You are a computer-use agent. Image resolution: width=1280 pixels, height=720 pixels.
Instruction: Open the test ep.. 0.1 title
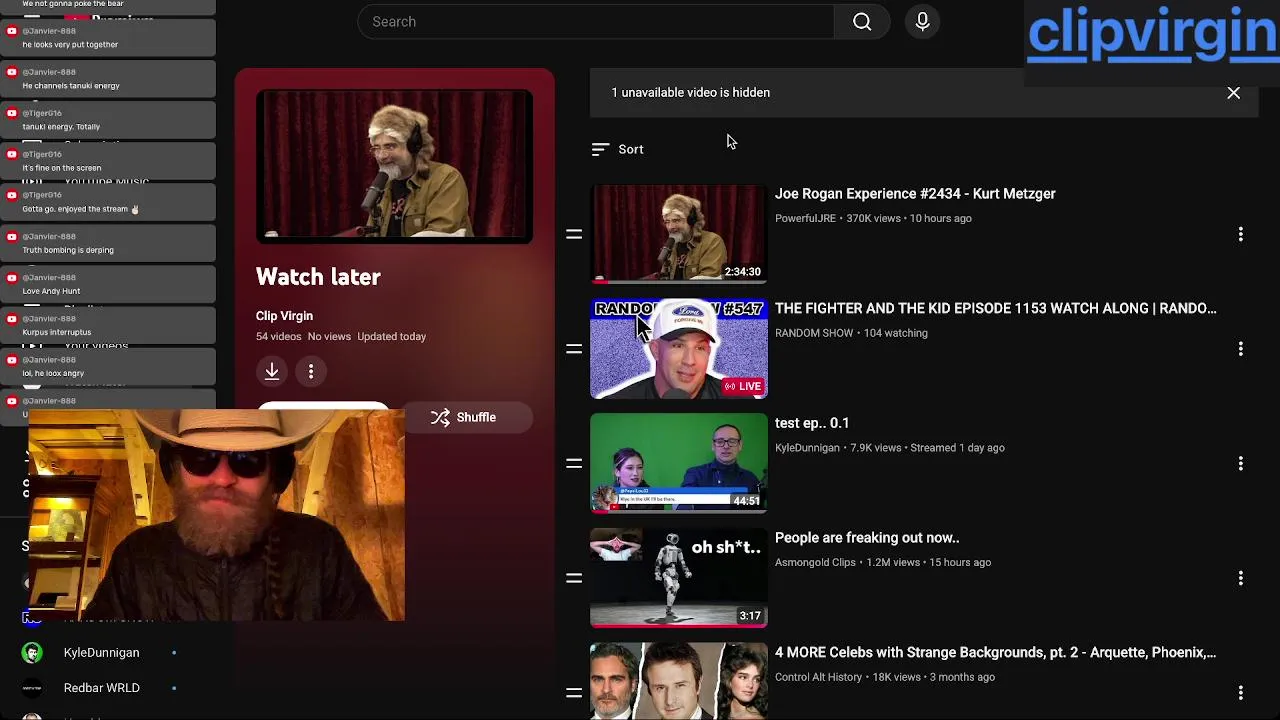point(812,423)
